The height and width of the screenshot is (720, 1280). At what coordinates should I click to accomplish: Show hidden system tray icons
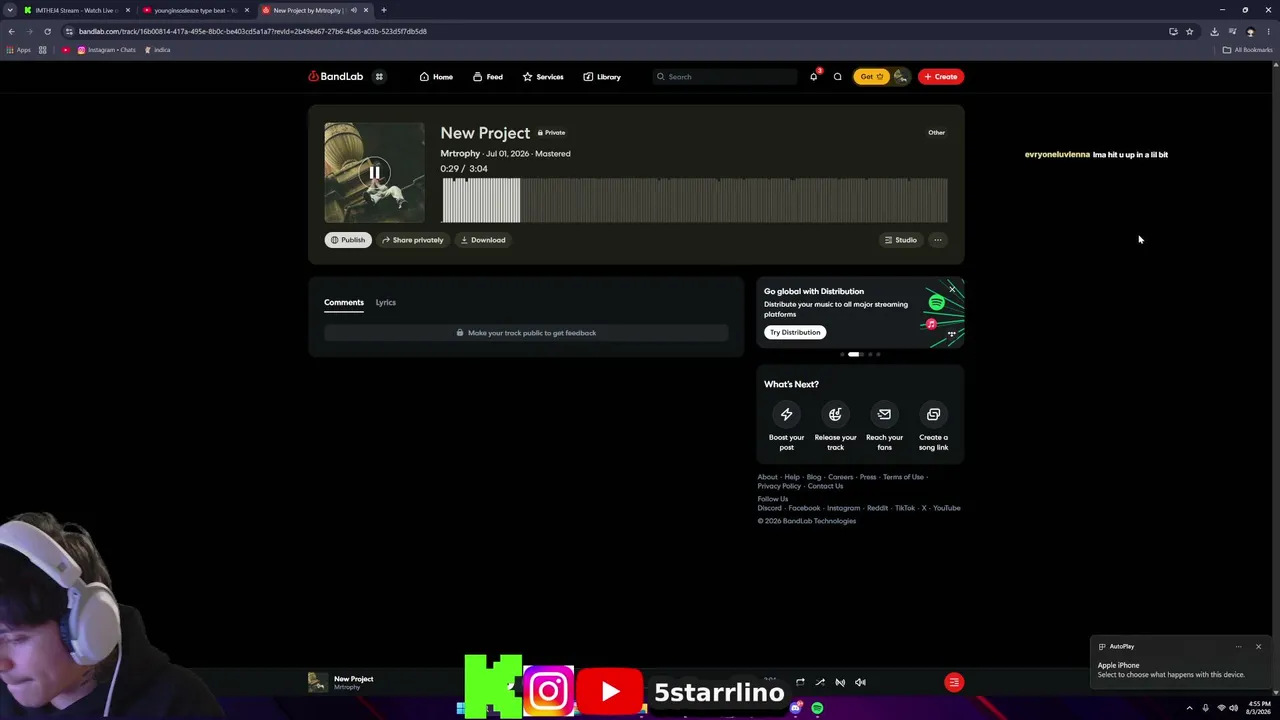[1189, 708]
